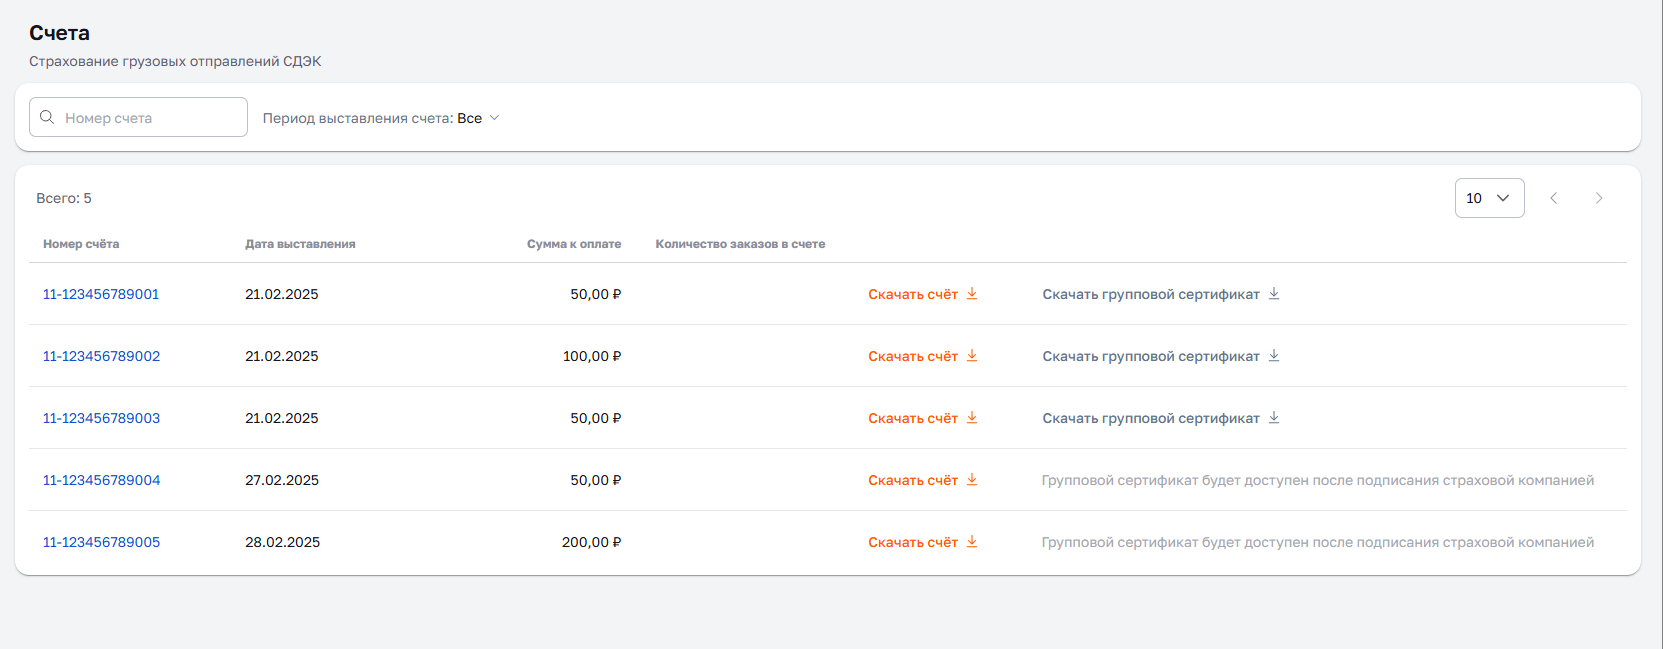Open the invoice period filter dropdown
Viewport: 1663px width, 649px height.
(381, 118)
